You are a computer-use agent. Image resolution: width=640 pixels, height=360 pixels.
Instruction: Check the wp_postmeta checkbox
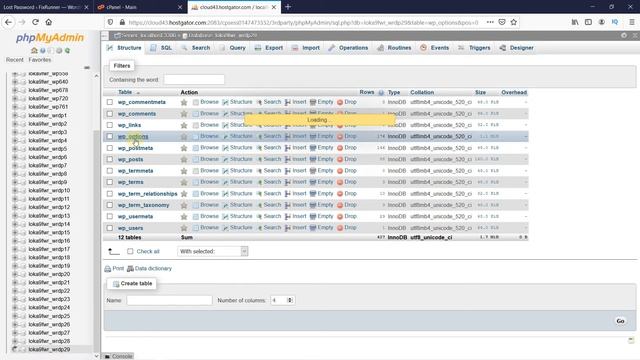110,148
